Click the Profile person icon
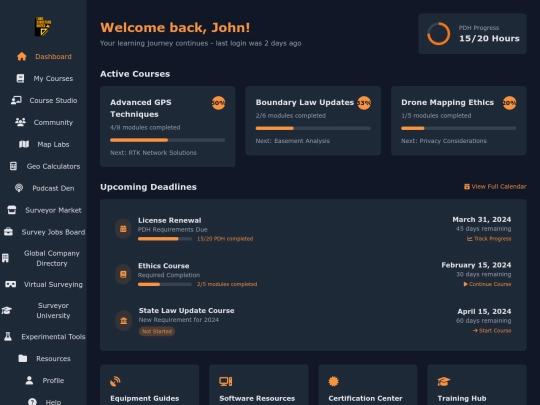 tap(29, 381)
